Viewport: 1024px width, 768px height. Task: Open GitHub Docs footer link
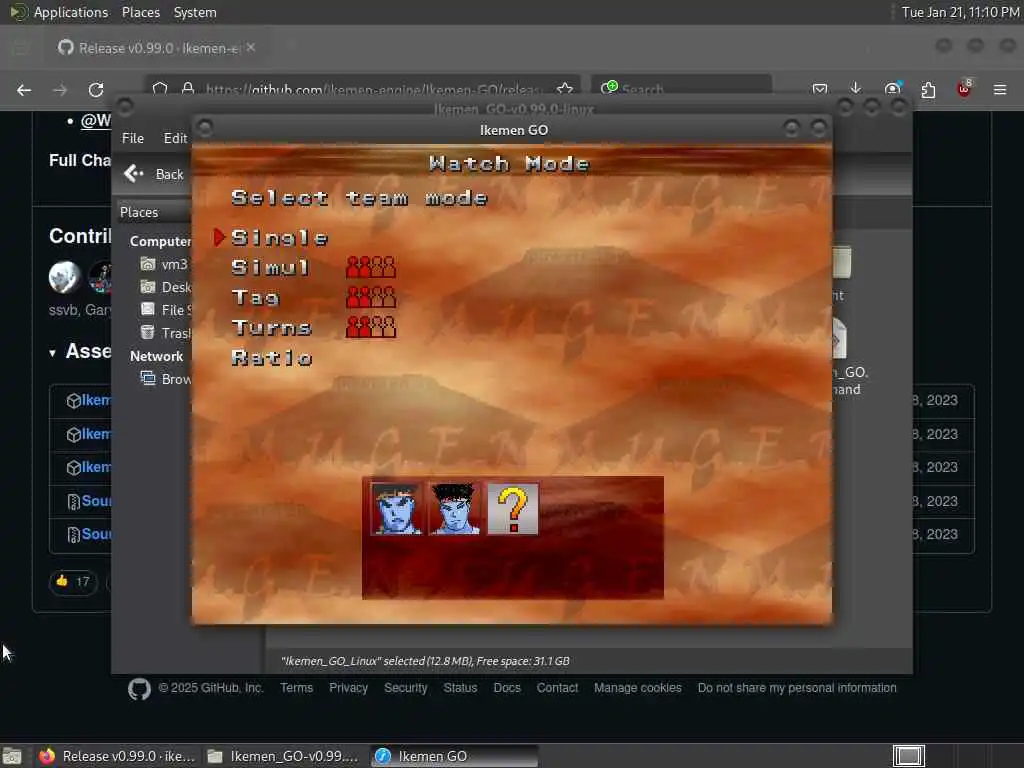coord(507,688)
